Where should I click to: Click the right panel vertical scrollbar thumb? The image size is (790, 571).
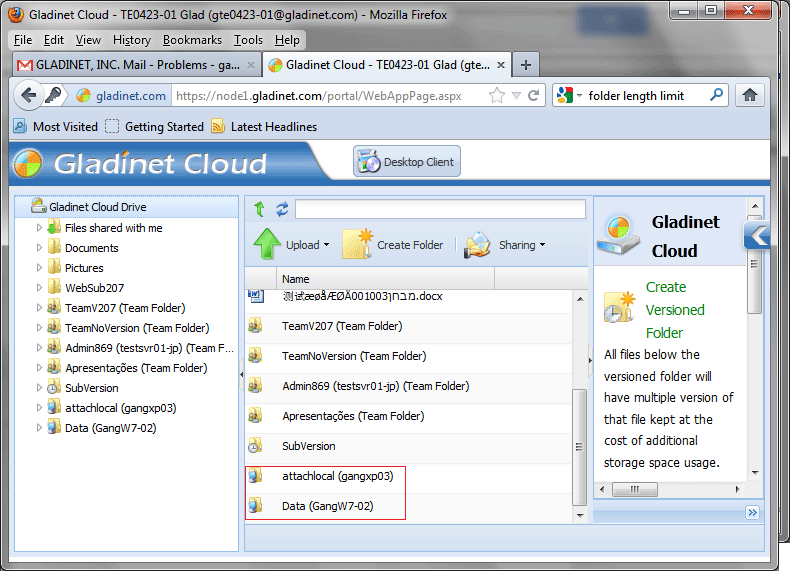754,265
